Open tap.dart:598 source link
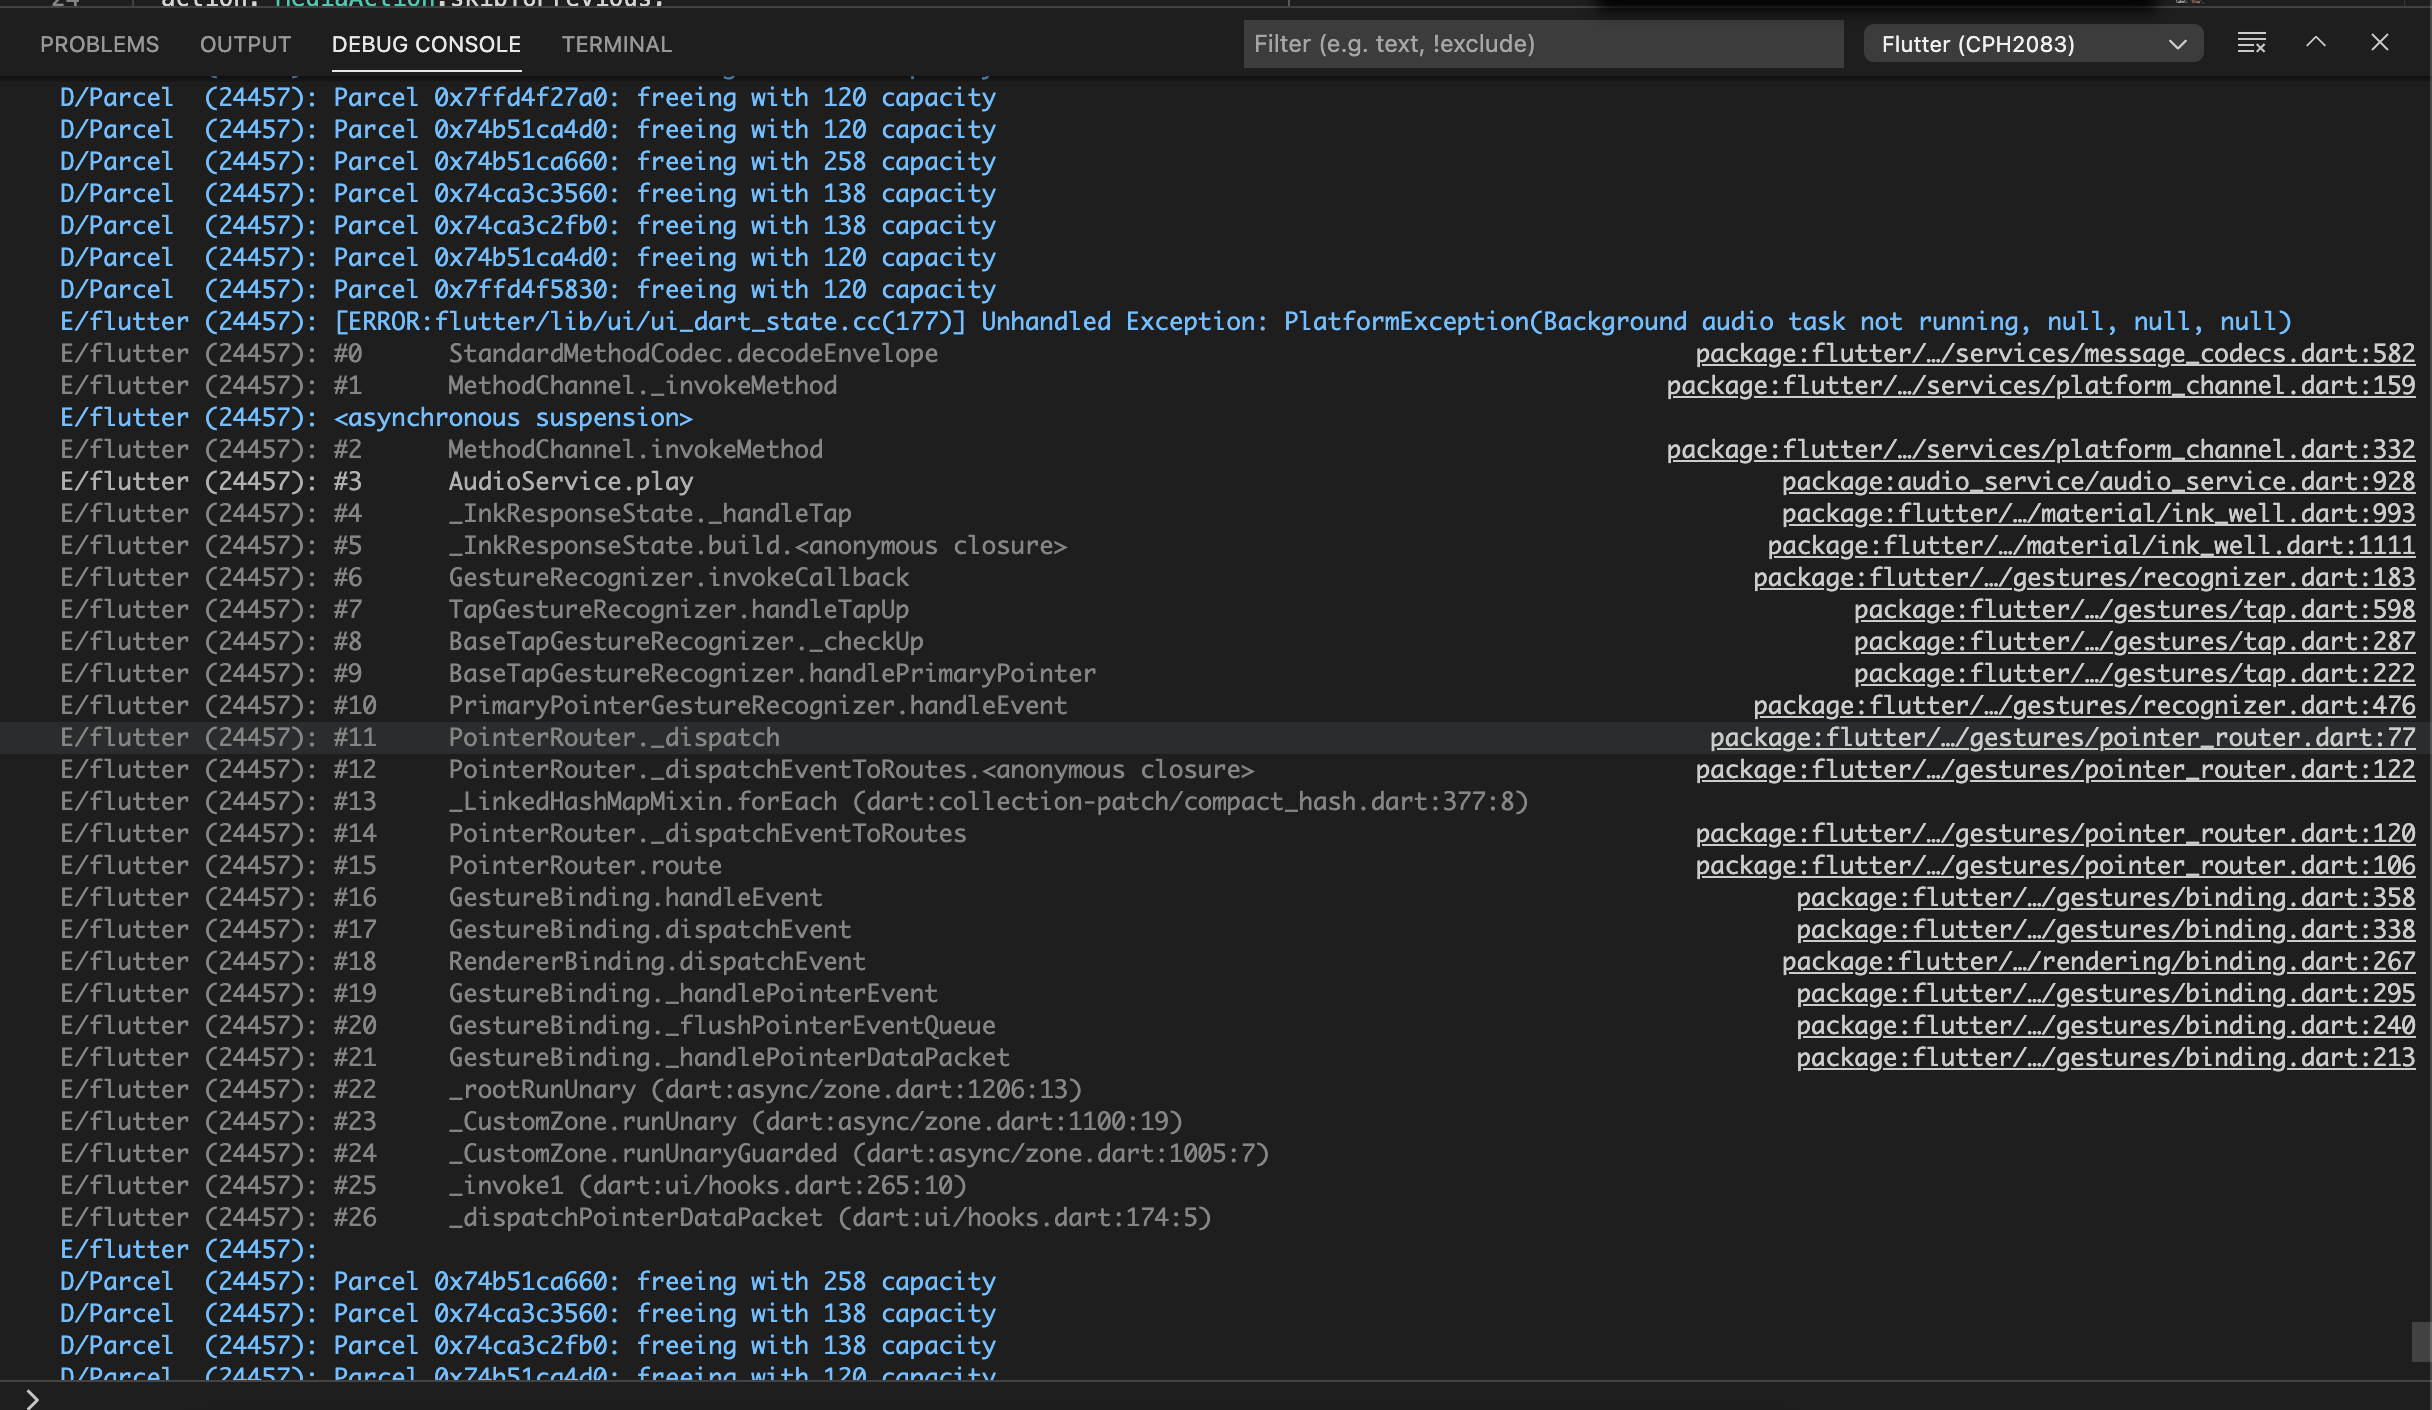2432x1410 pixels. 2135,609
